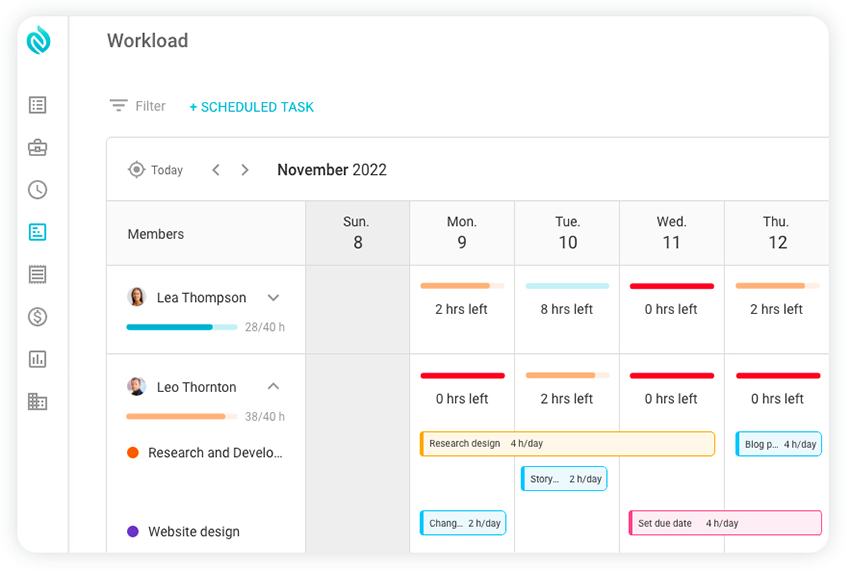Open the bar chart reports icon
The height and width of the screenshot is (570, 850).
[x=37, y=359]
